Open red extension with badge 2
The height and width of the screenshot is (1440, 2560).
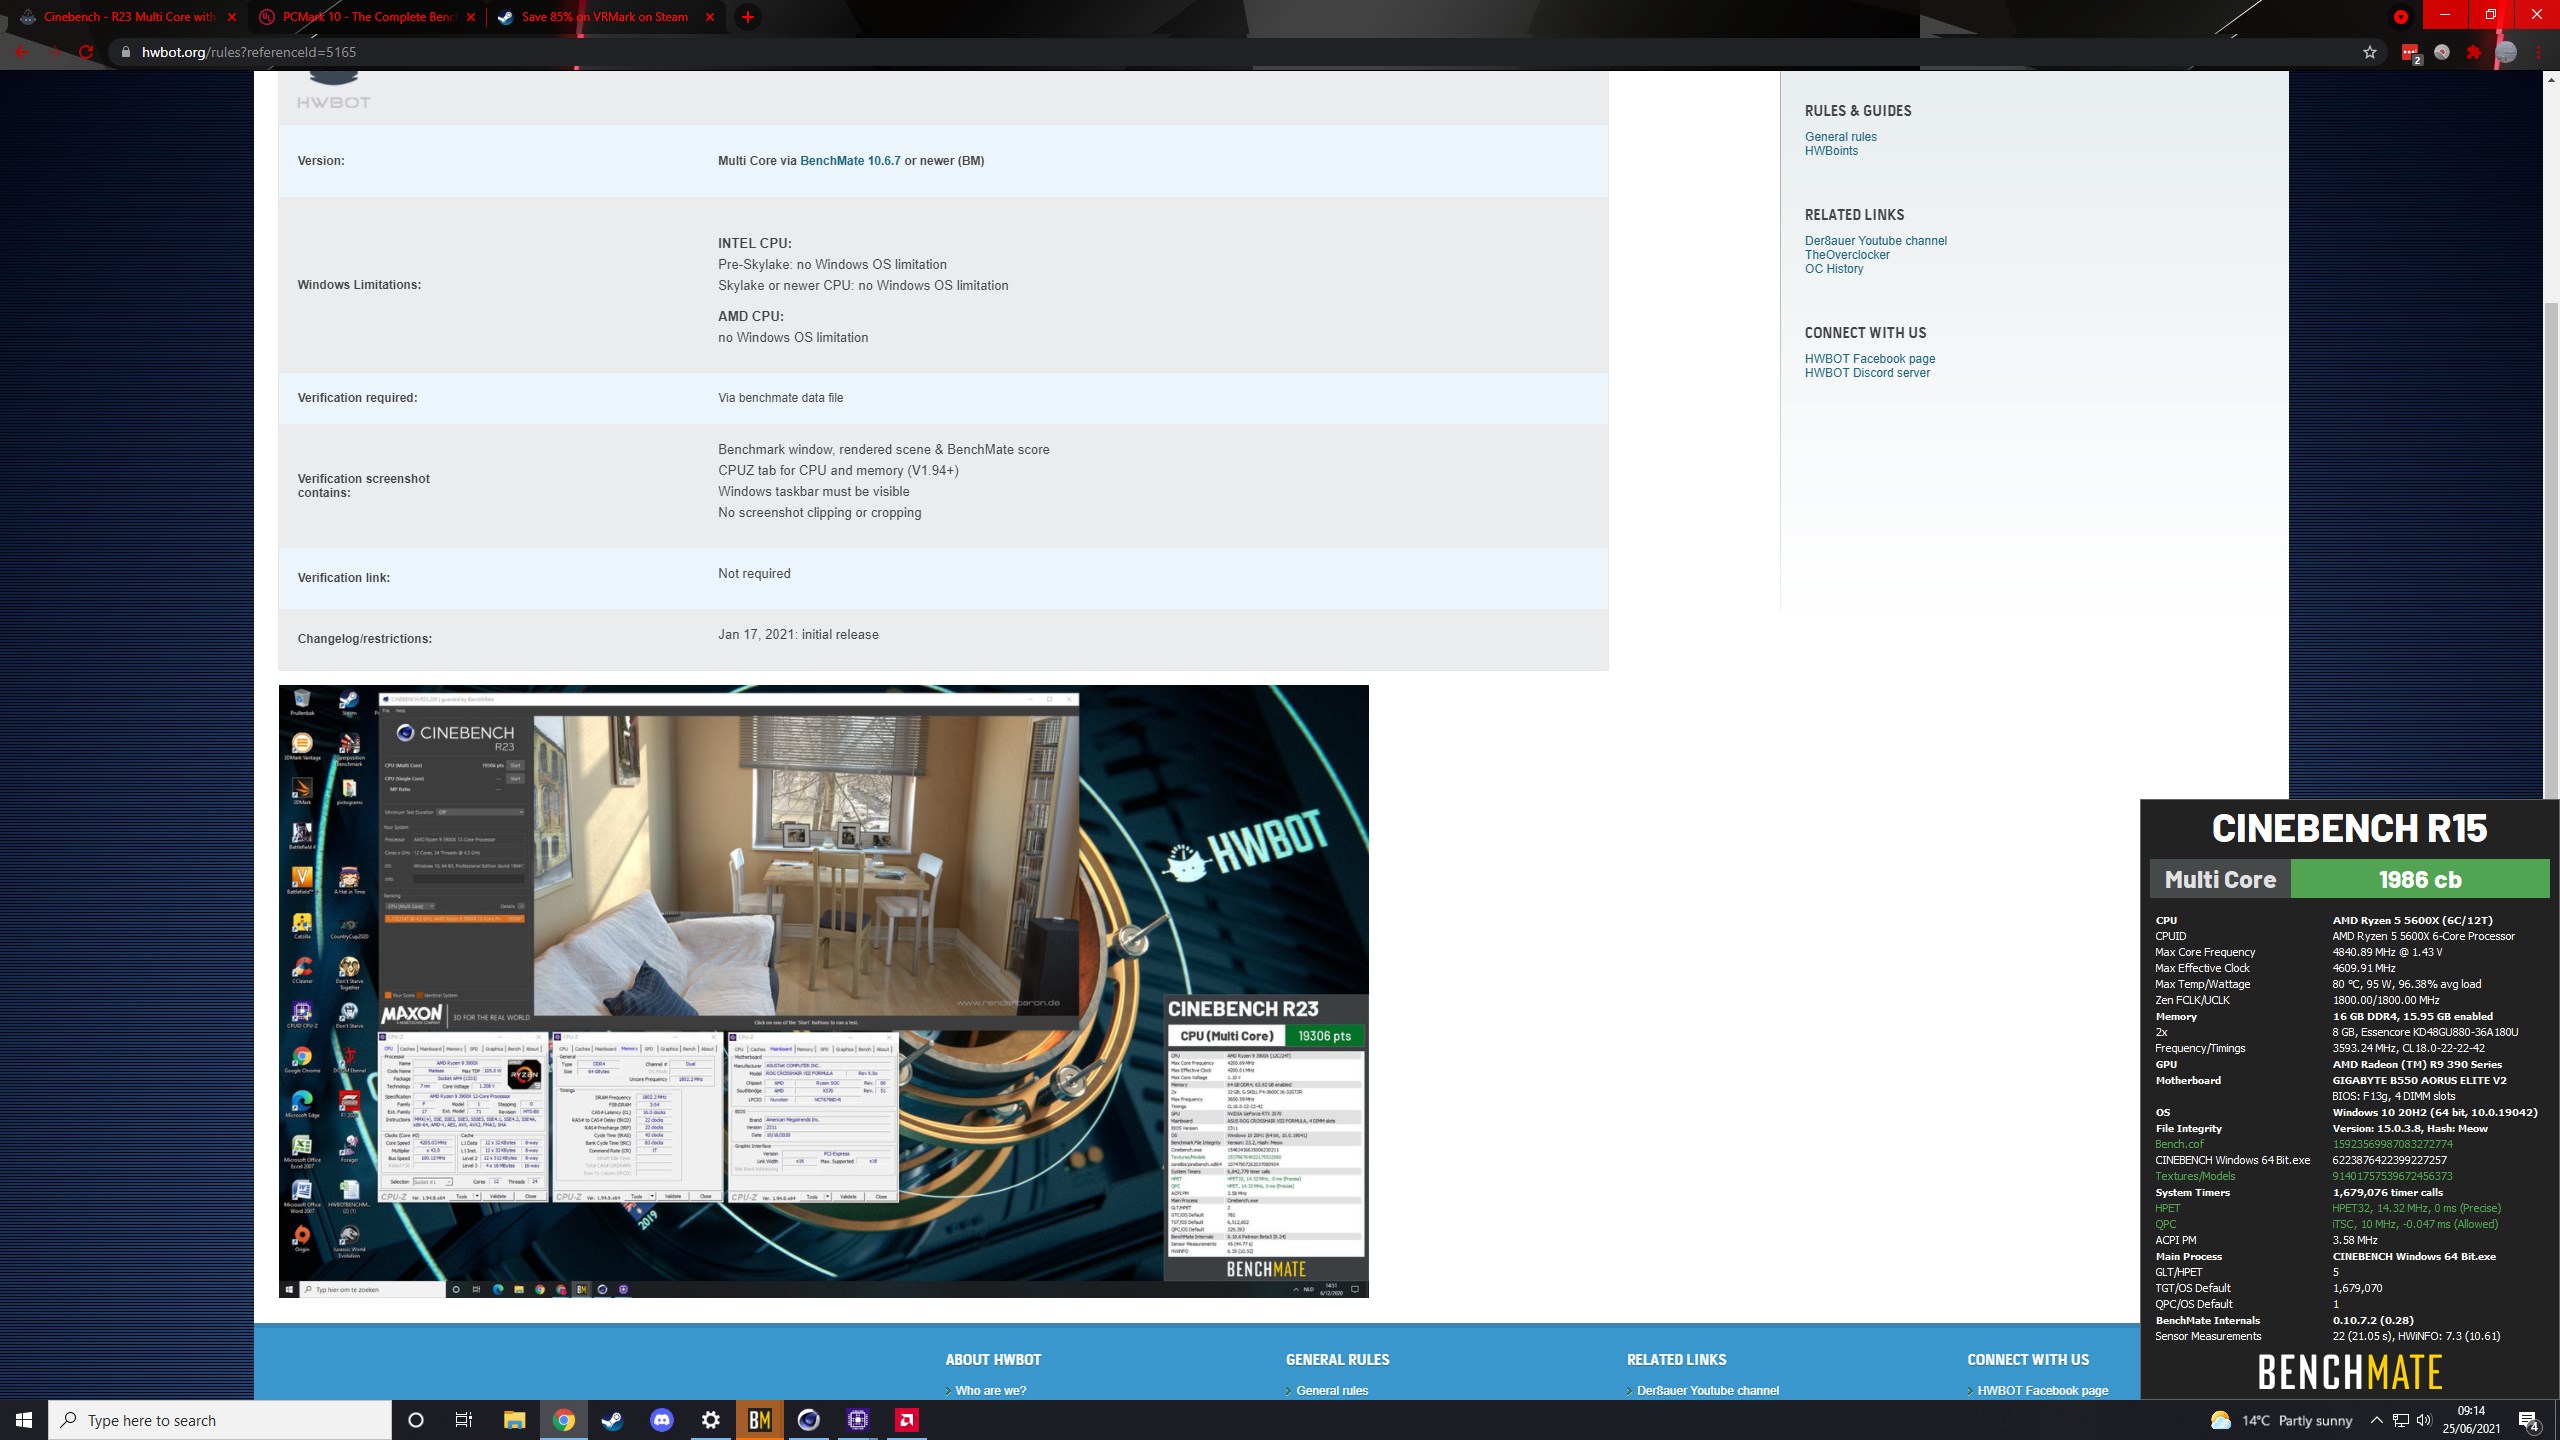click(x=2410, y=53)
